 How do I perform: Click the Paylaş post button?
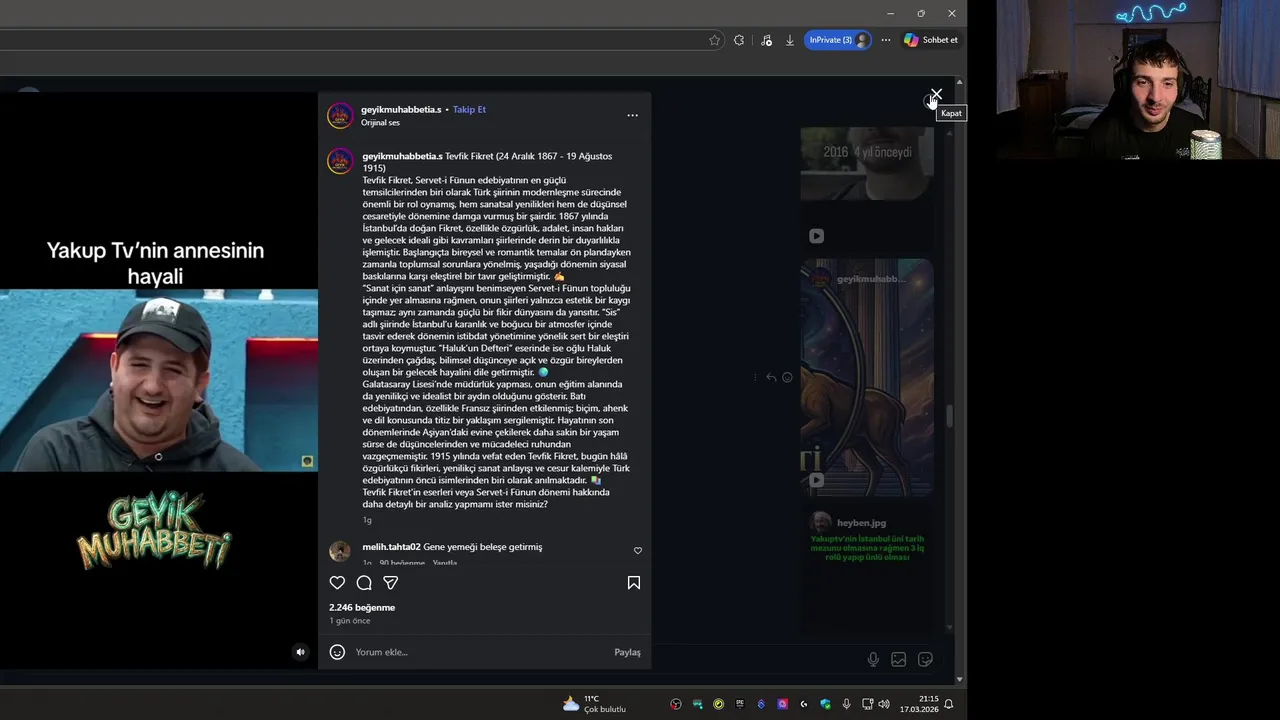[627, 652]
